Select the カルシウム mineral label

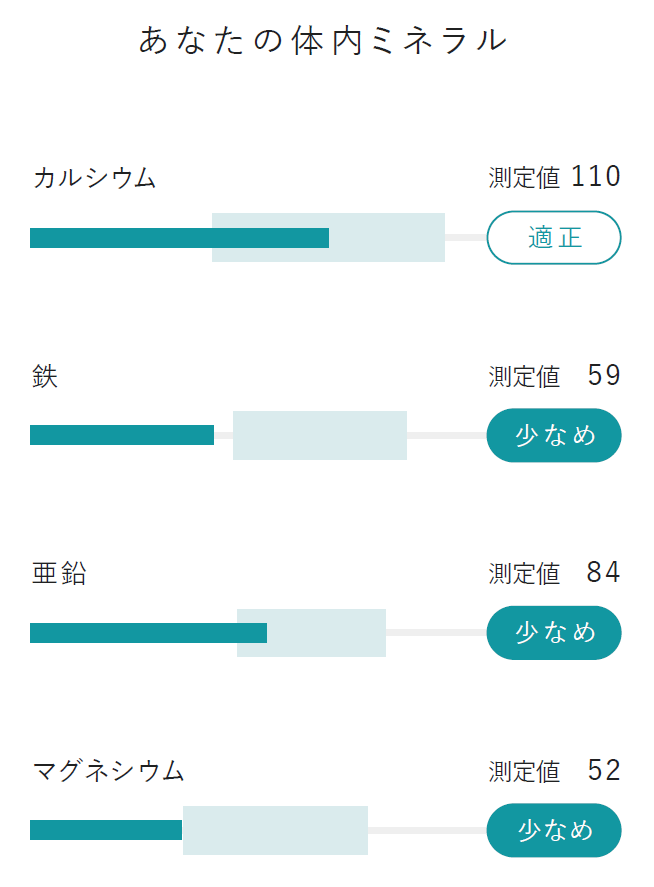pos(95,179)
